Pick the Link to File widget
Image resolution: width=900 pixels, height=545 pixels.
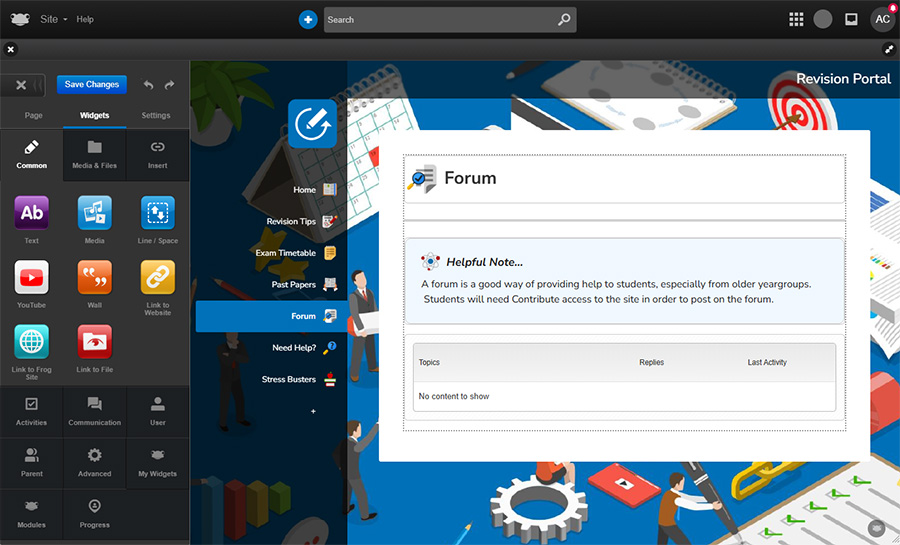coord(95,342)
